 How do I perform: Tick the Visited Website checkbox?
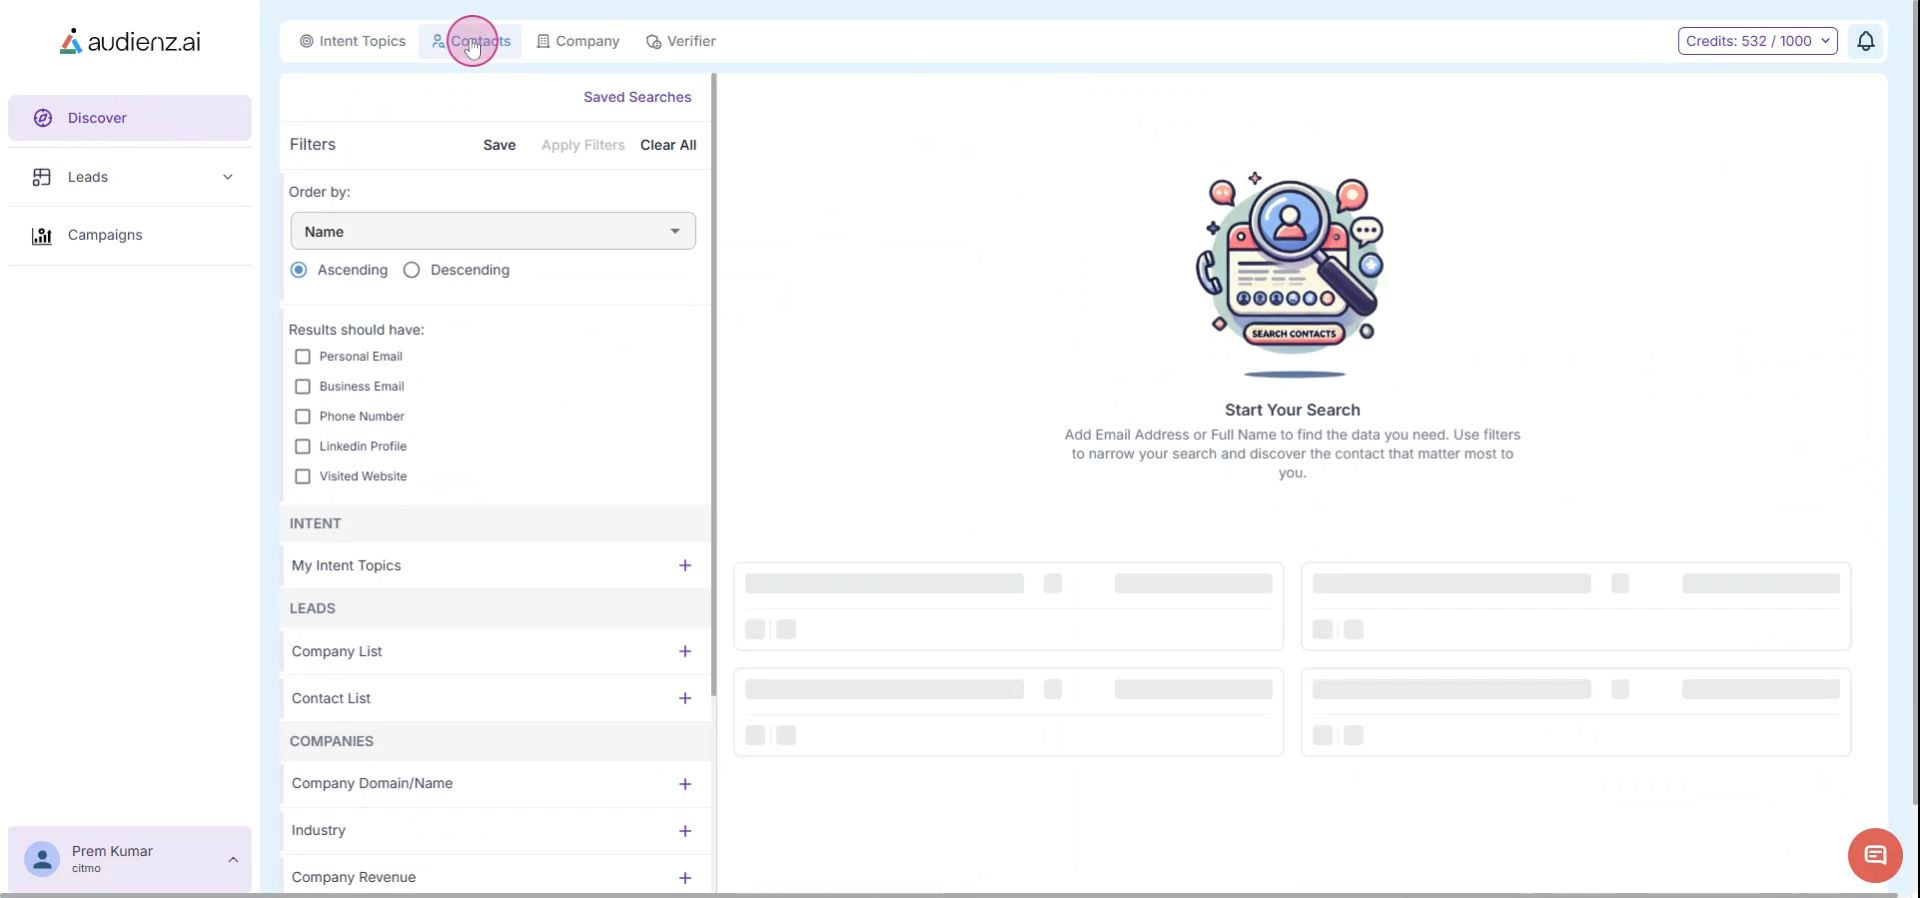(x=303, y=477)
